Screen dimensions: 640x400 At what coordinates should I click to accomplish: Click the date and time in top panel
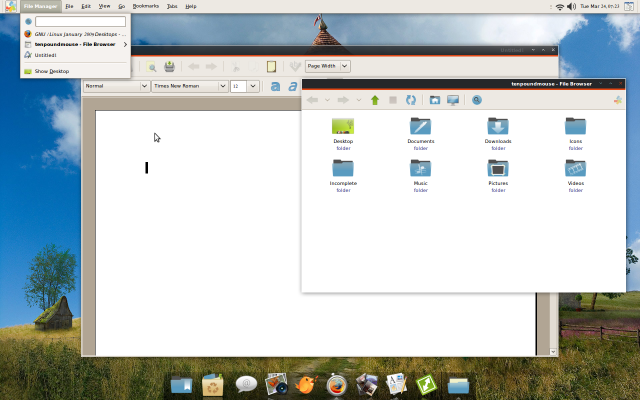point(600,6)
